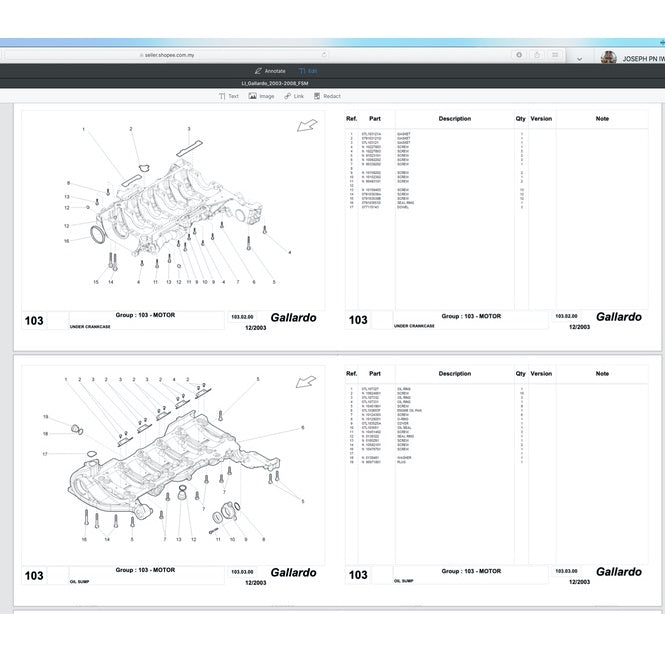This screenshot has height=665, width=665.
Task: Select the Link tool
Action: point(293,96)
